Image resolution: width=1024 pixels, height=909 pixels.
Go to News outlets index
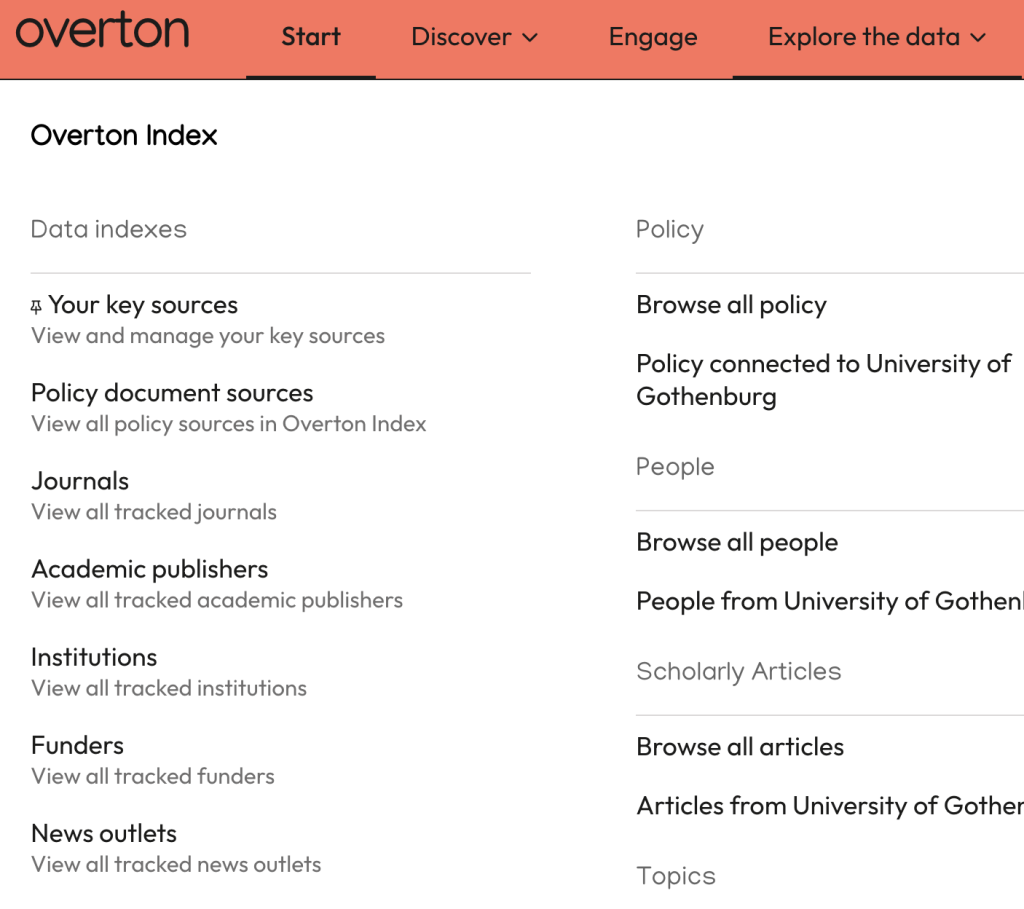(x=104, y=833)
